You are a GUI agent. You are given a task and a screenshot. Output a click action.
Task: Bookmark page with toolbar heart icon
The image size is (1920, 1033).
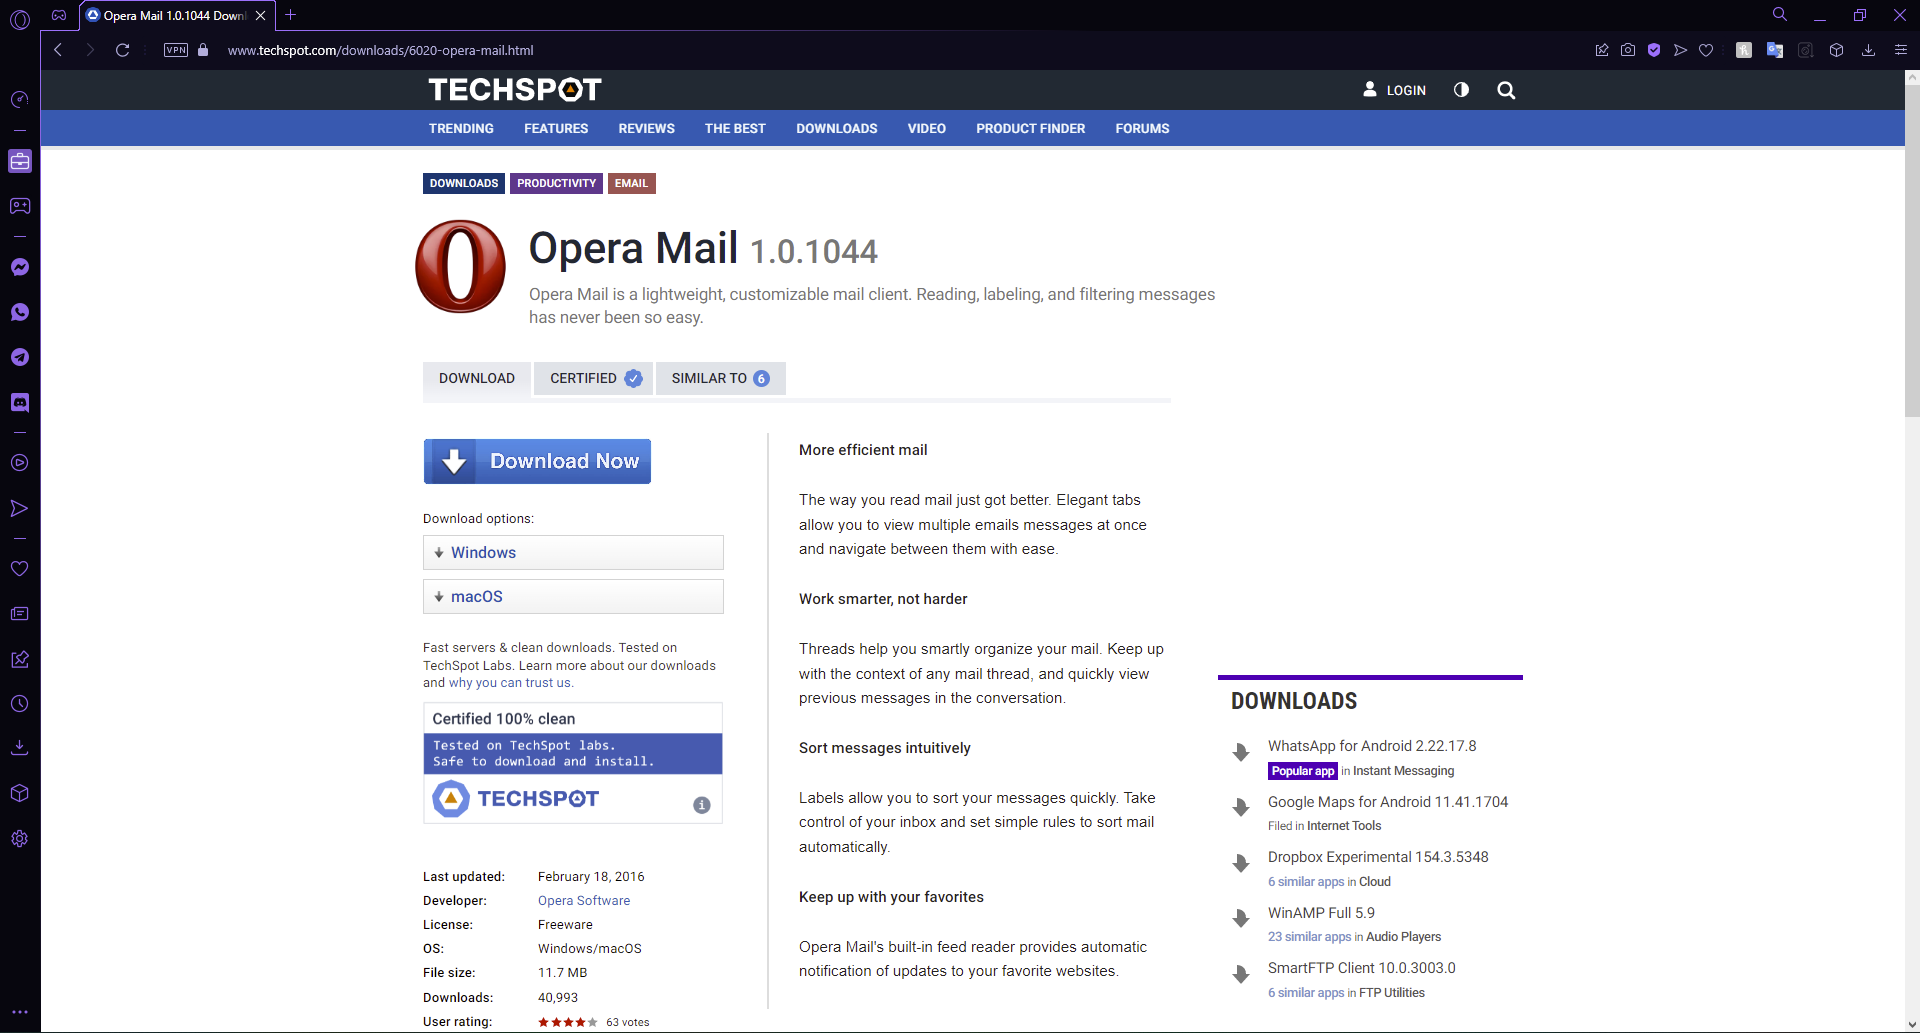[1706, 50]
